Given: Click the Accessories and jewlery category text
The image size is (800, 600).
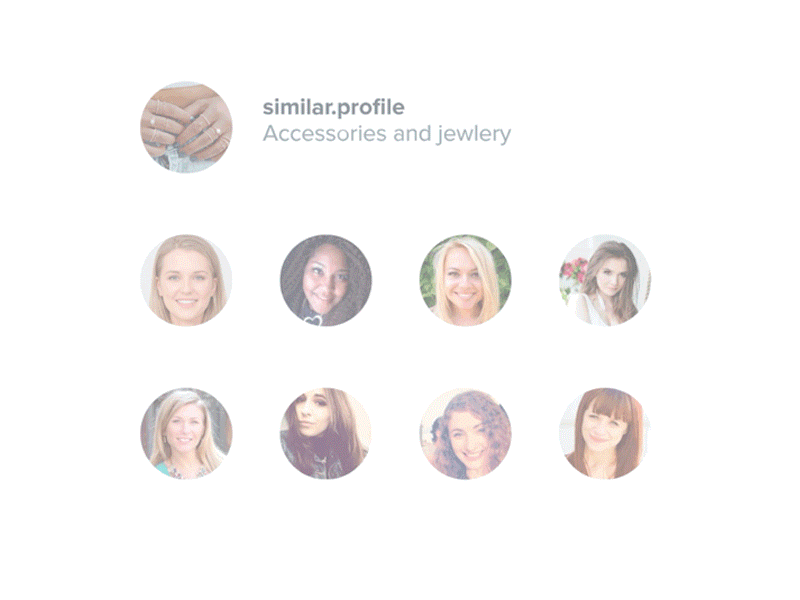Looking at the screenshot, I should coord(387,134).
